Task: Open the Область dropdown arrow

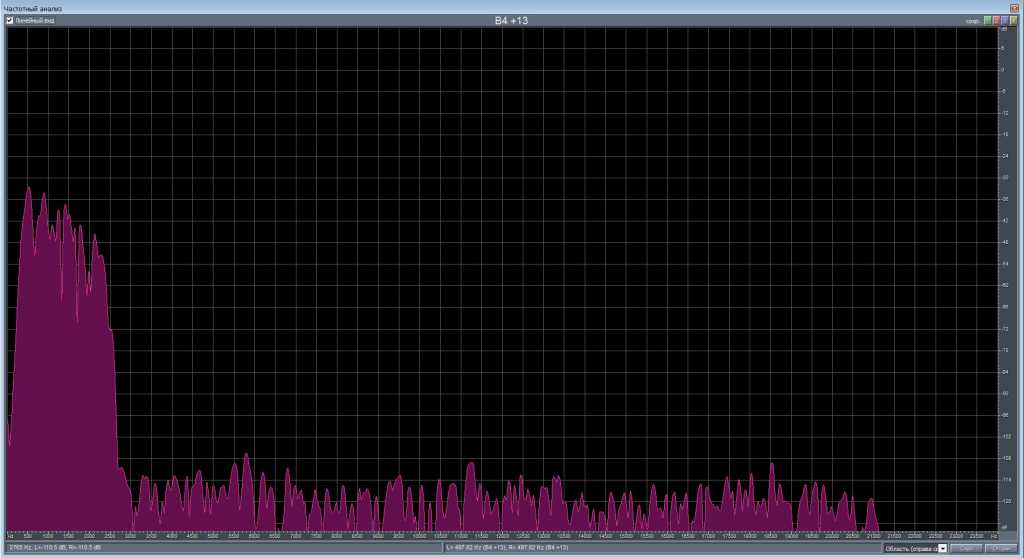Action: tap(942, 548)
